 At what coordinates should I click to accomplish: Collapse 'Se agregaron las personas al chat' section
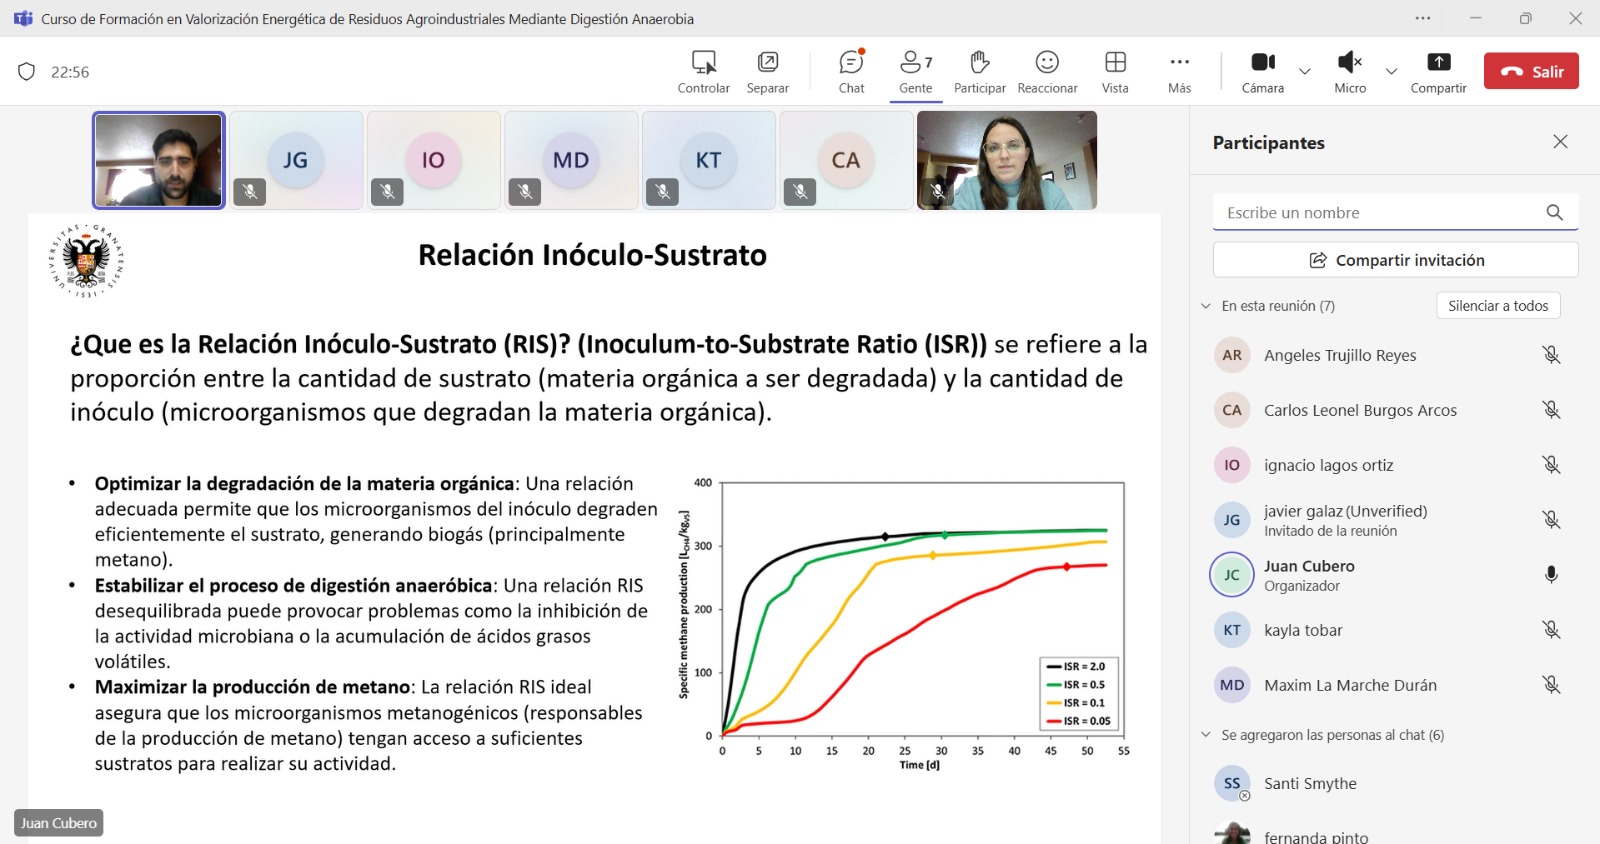1206,735
